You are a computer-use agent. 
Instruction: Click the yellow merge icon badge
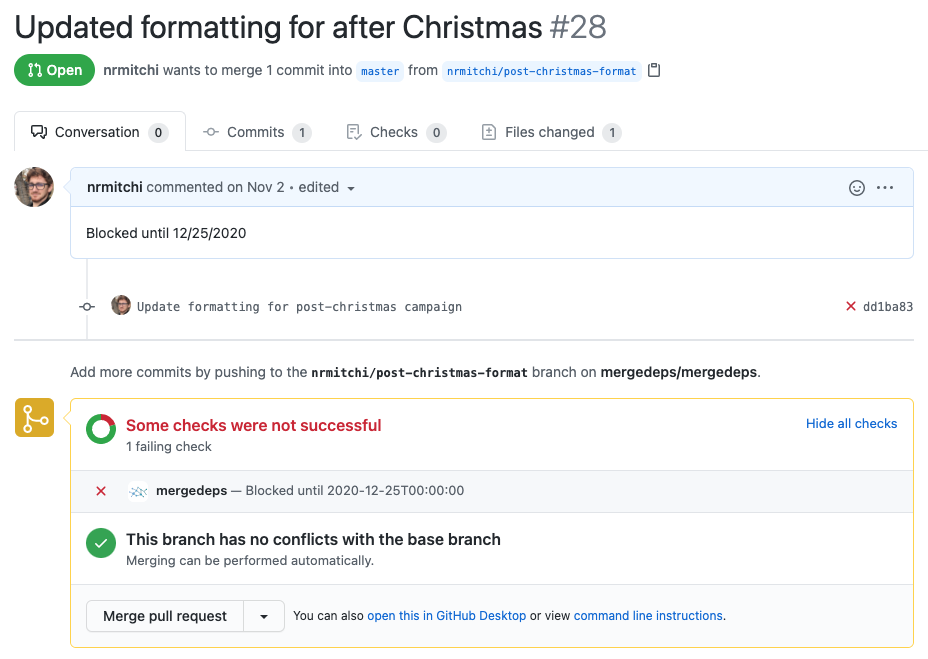(34, 417)
